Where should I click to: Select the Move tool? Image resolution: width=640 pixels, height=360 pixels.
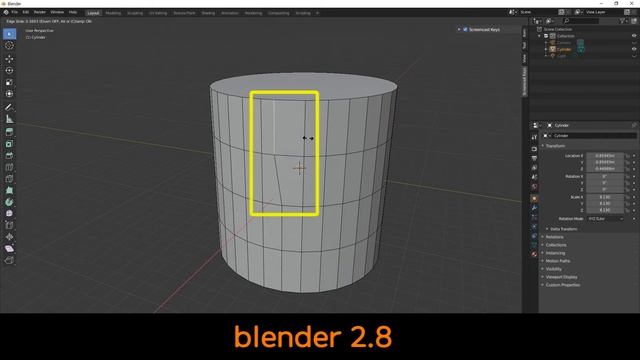click(x=9, y=59)
